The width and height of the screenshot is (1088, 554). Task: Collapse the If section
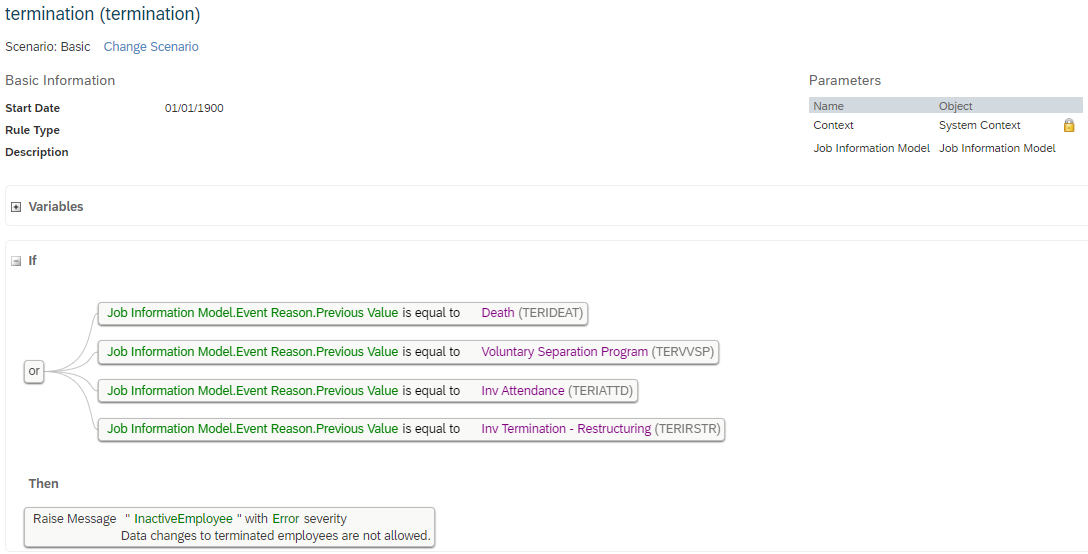point(16,261)
